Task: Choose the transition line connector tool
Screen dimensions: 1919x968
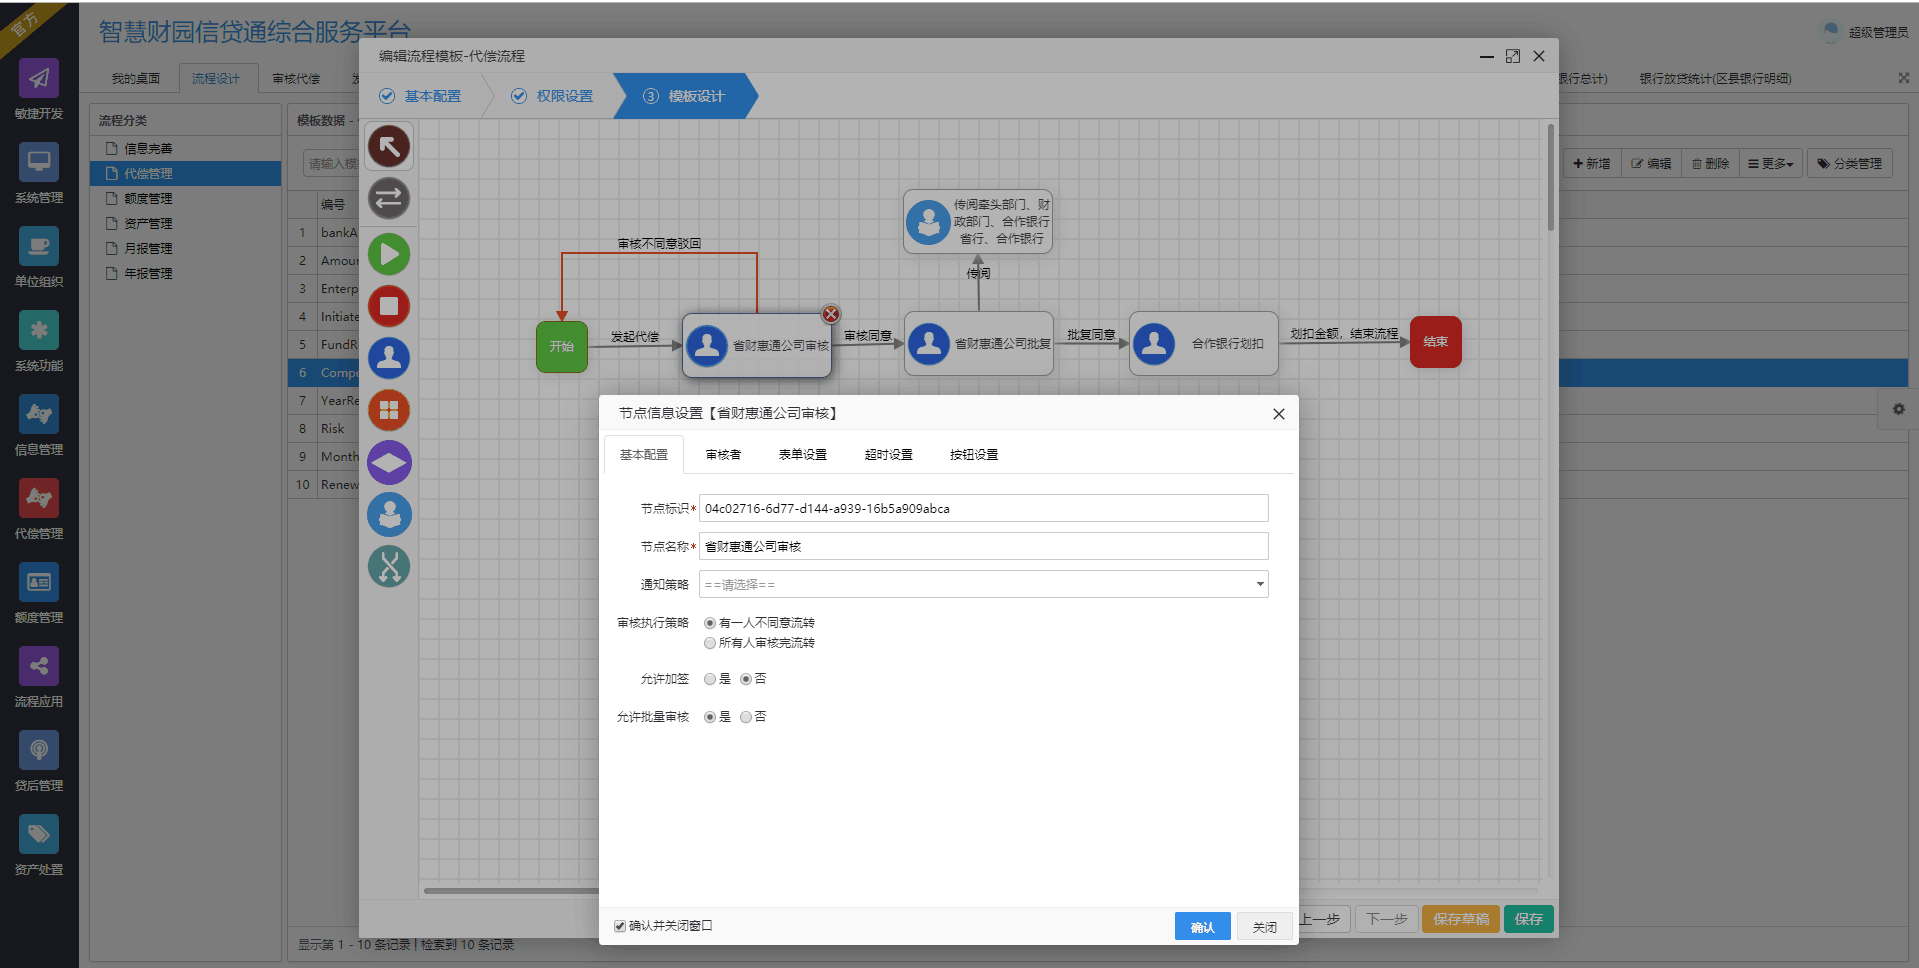Action: click(389, 198)
